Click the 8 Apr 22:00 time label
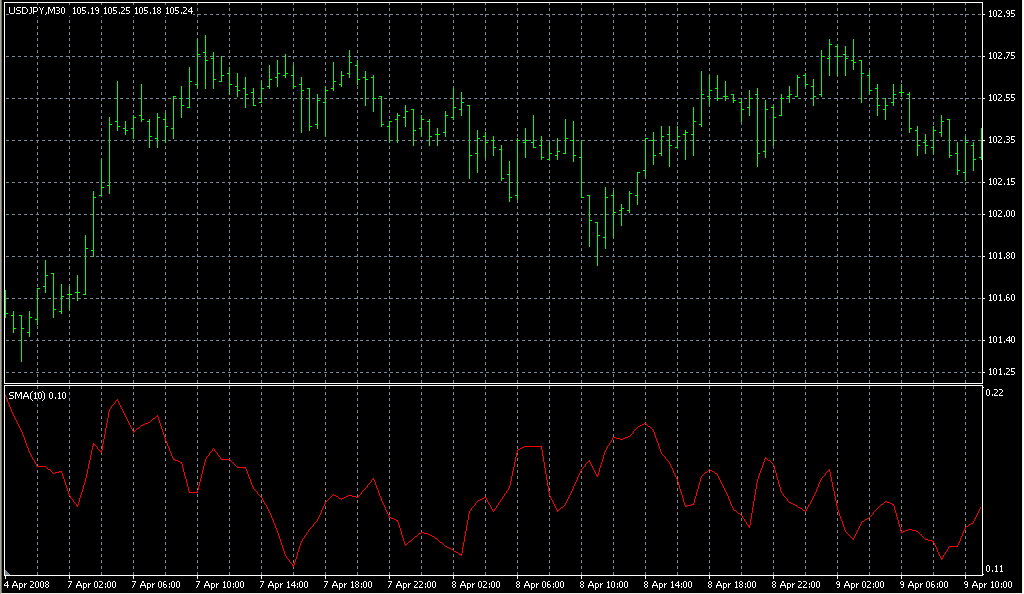Viewport: 1024px width, 594px height. click(x=796, y=584)
